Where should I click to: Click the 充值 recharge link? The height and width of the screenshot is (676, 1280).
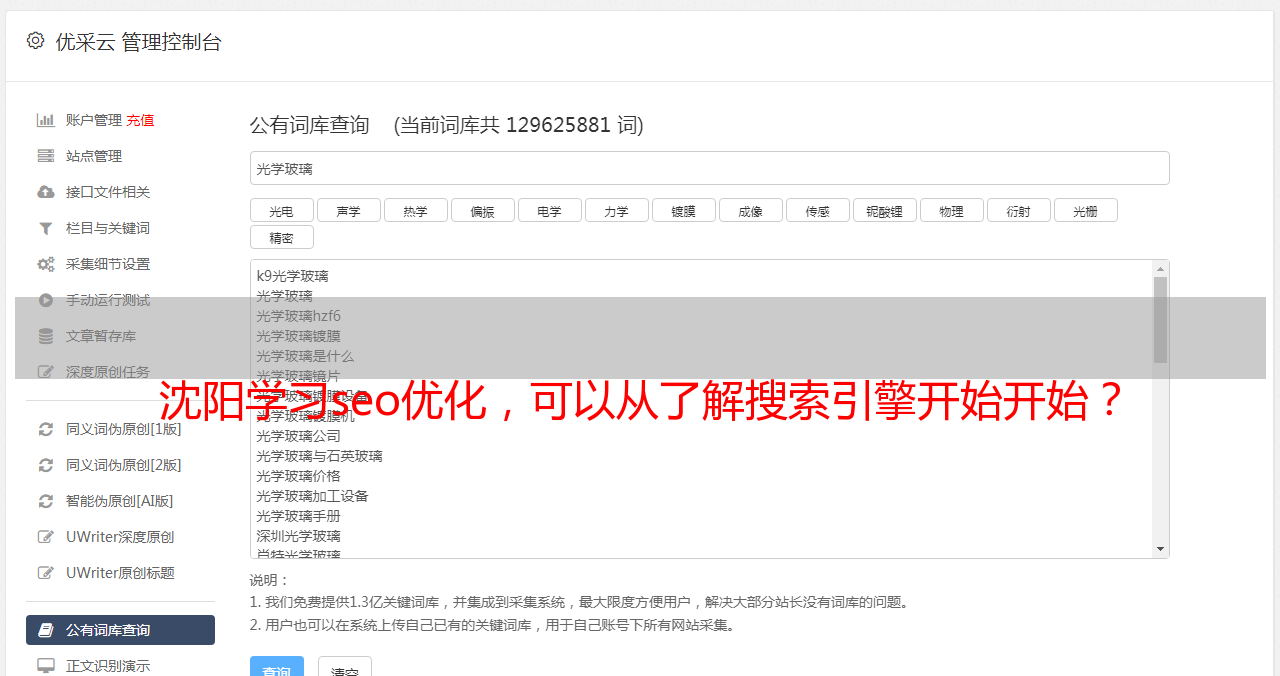140,120
